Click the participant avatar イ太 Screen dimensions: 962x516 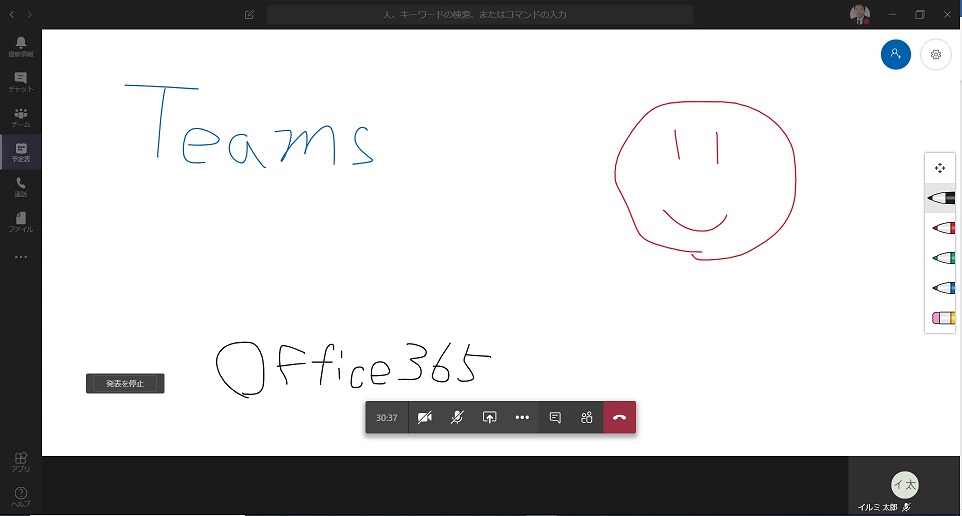point(905,485)
